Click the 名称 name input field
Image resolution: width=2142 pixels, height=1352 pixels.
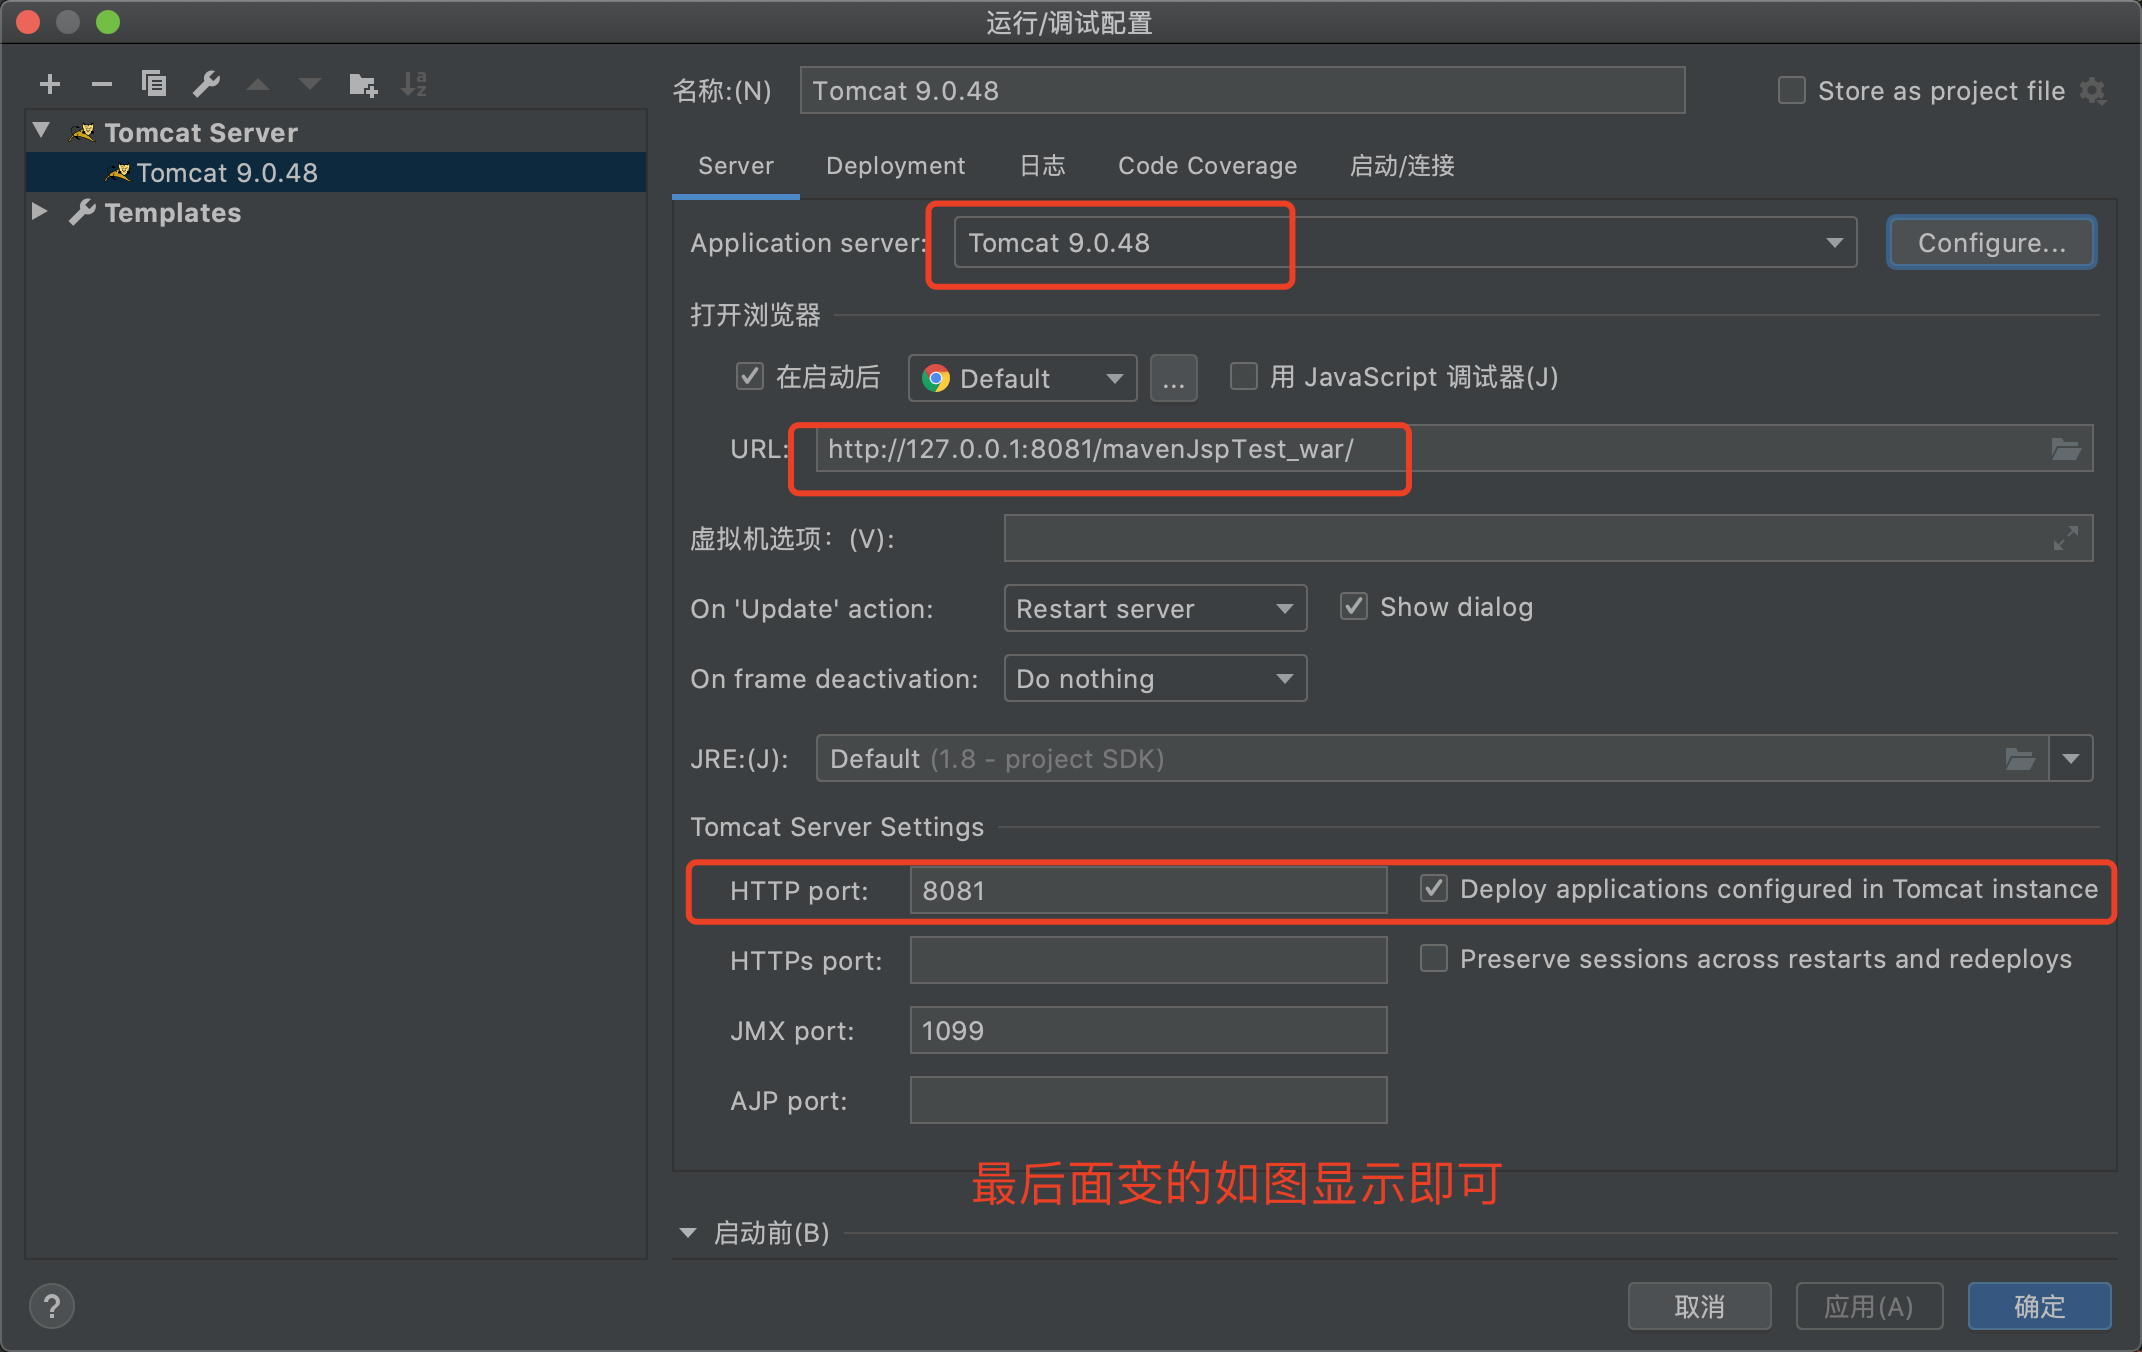pos(1242,90)
